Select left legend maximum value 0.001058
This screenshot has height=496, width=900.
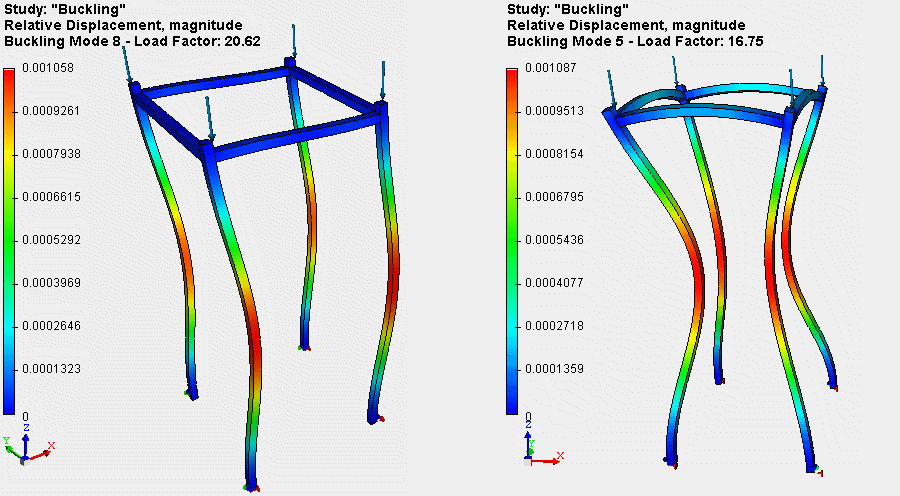click(x=48, y=68)
